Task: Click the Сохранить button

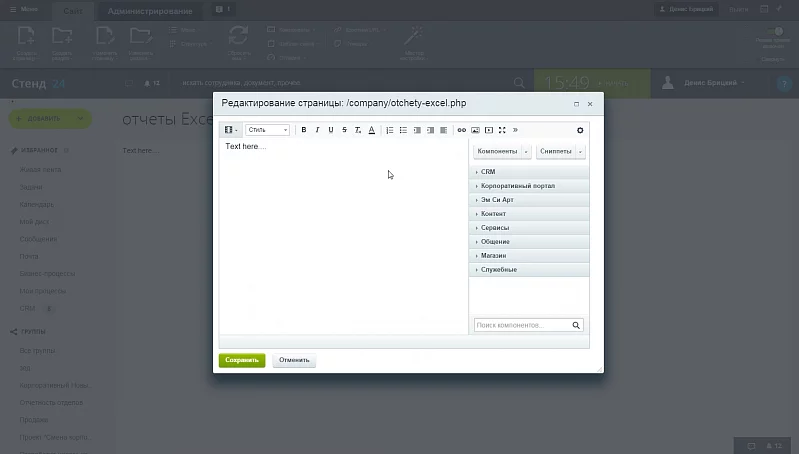Action: click(x=242, y=360)
